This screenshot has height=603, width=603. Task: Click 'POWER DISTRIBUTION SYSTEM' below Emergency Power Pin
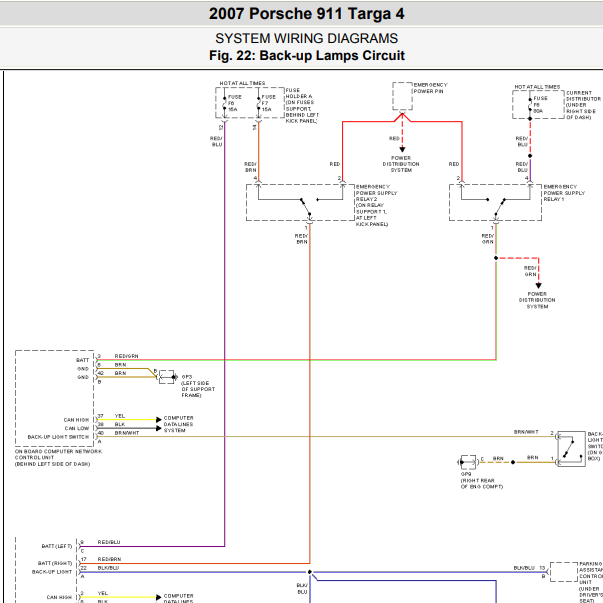click(401, 164)
